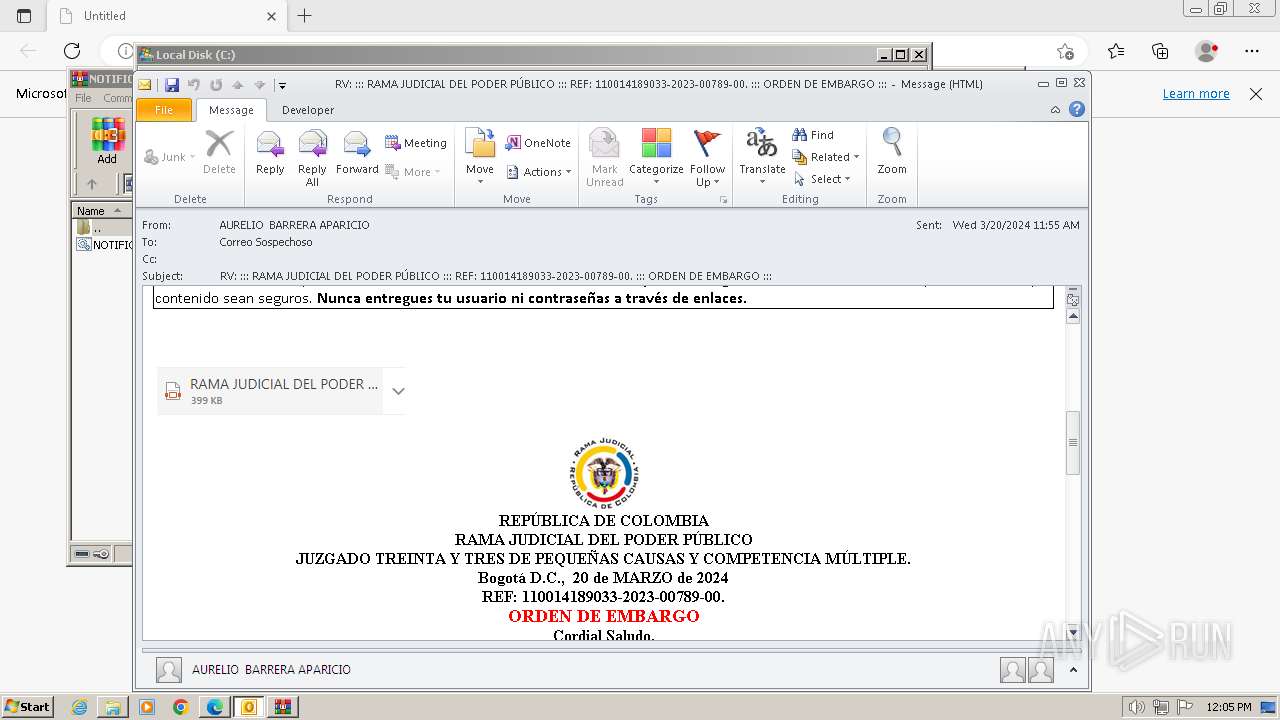This screenshot has height=720, width=1280.
Task: Open the Tags dialog launcher
Action: click(723, 200)
